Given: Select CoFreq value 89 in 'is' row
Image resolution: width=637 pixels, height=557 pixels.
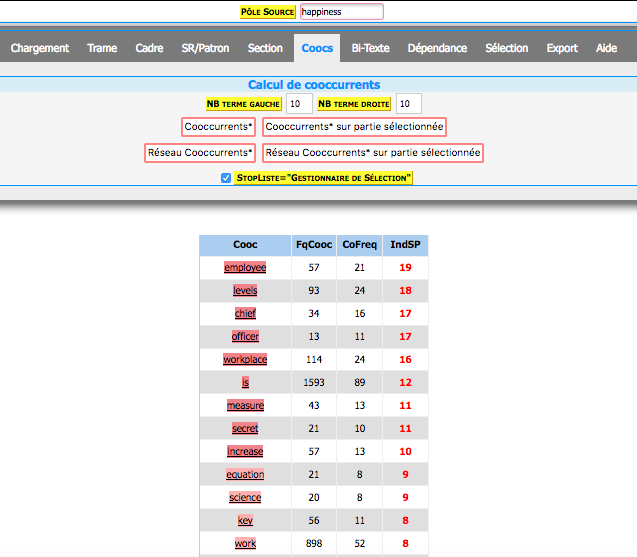Looking at the screenshot, I should point(360,382).
